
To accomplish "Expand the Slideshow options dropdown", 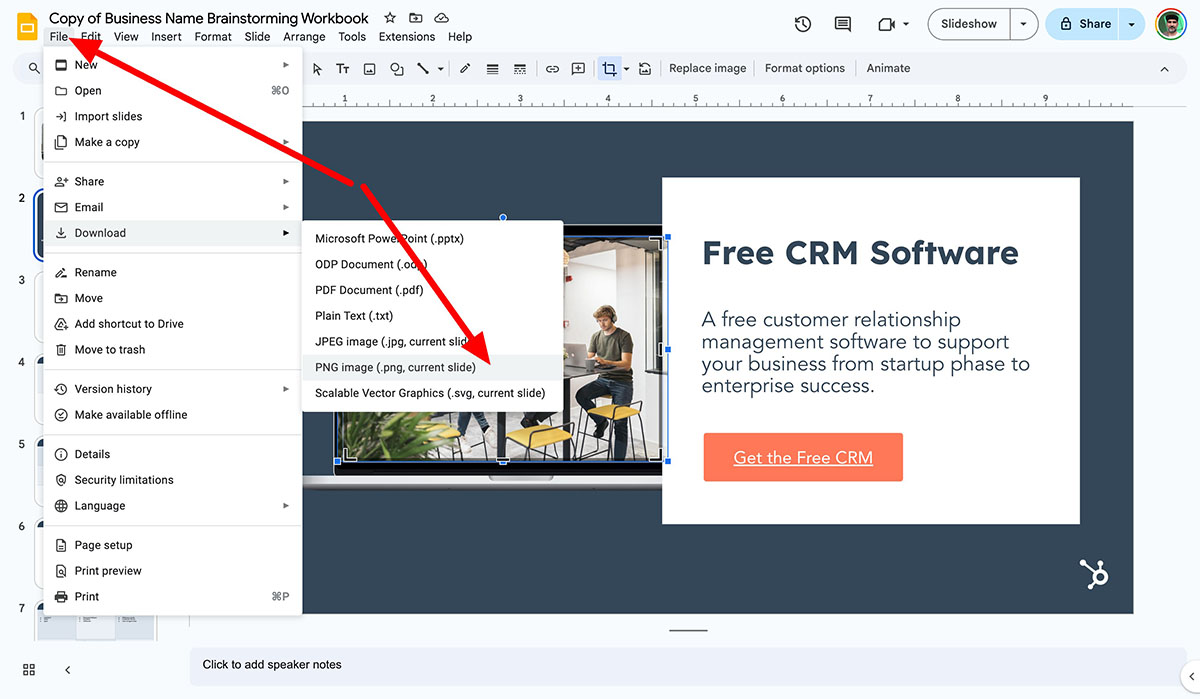I will click(1022, 23).
